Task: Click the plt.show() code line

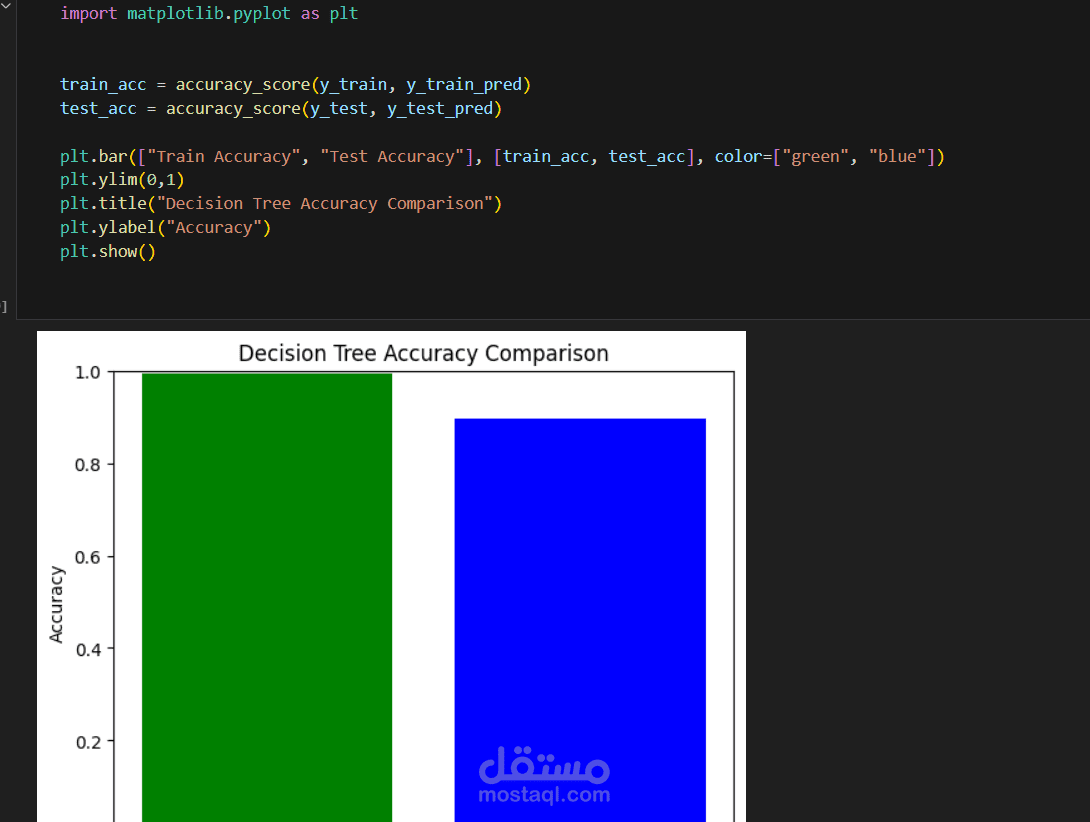Action: click(108, 252)
